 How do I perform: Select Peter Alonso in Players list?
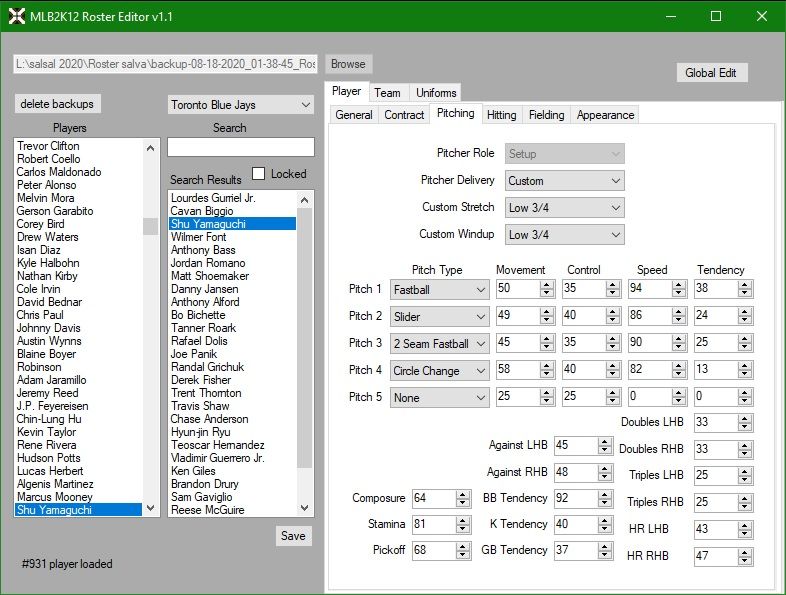(x=47, y=185)
